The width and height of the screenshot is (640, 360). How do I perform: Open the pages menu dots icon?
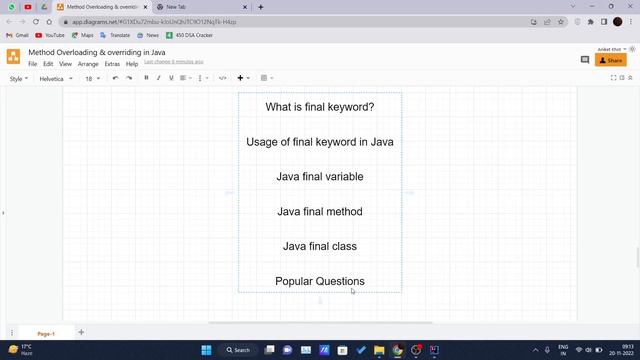pos(12,333)
